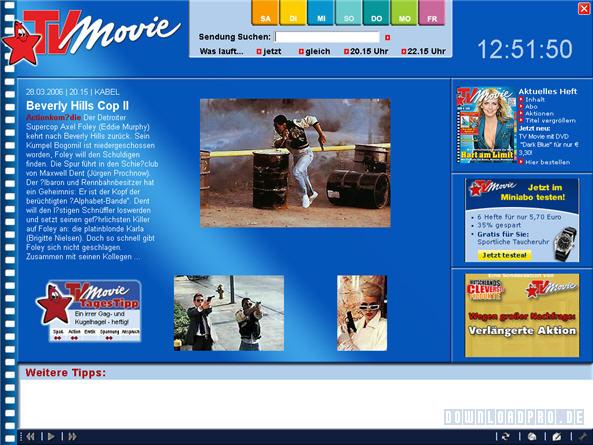The width and height of the screenshot is (593, 445).
Task: Click the 'Weitere Tipps:' heading
Action: coord(65,373)
